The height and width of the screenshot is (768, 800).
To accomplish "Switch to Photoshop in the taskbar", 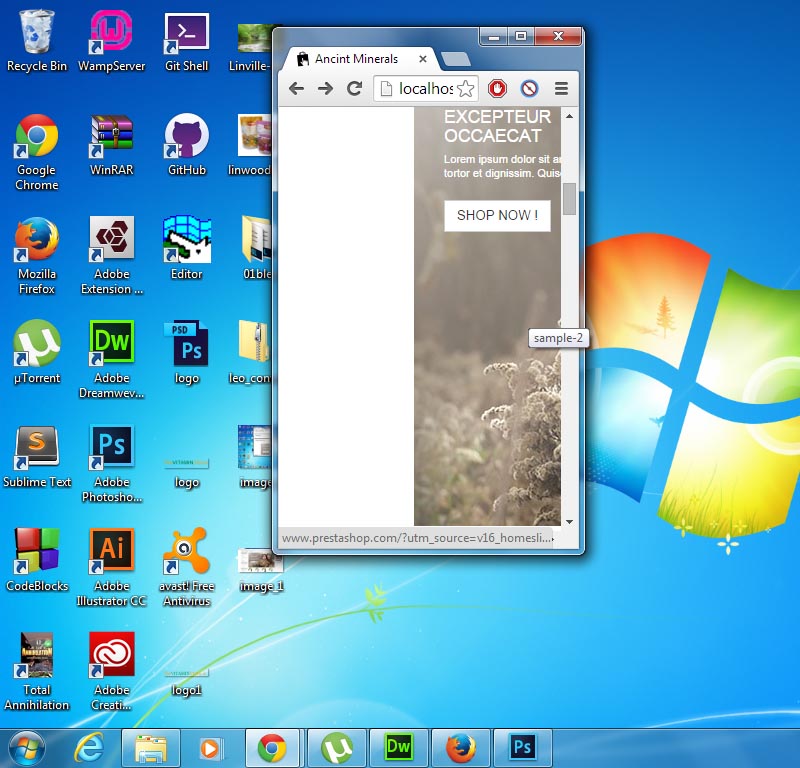I will click(521, 747).
